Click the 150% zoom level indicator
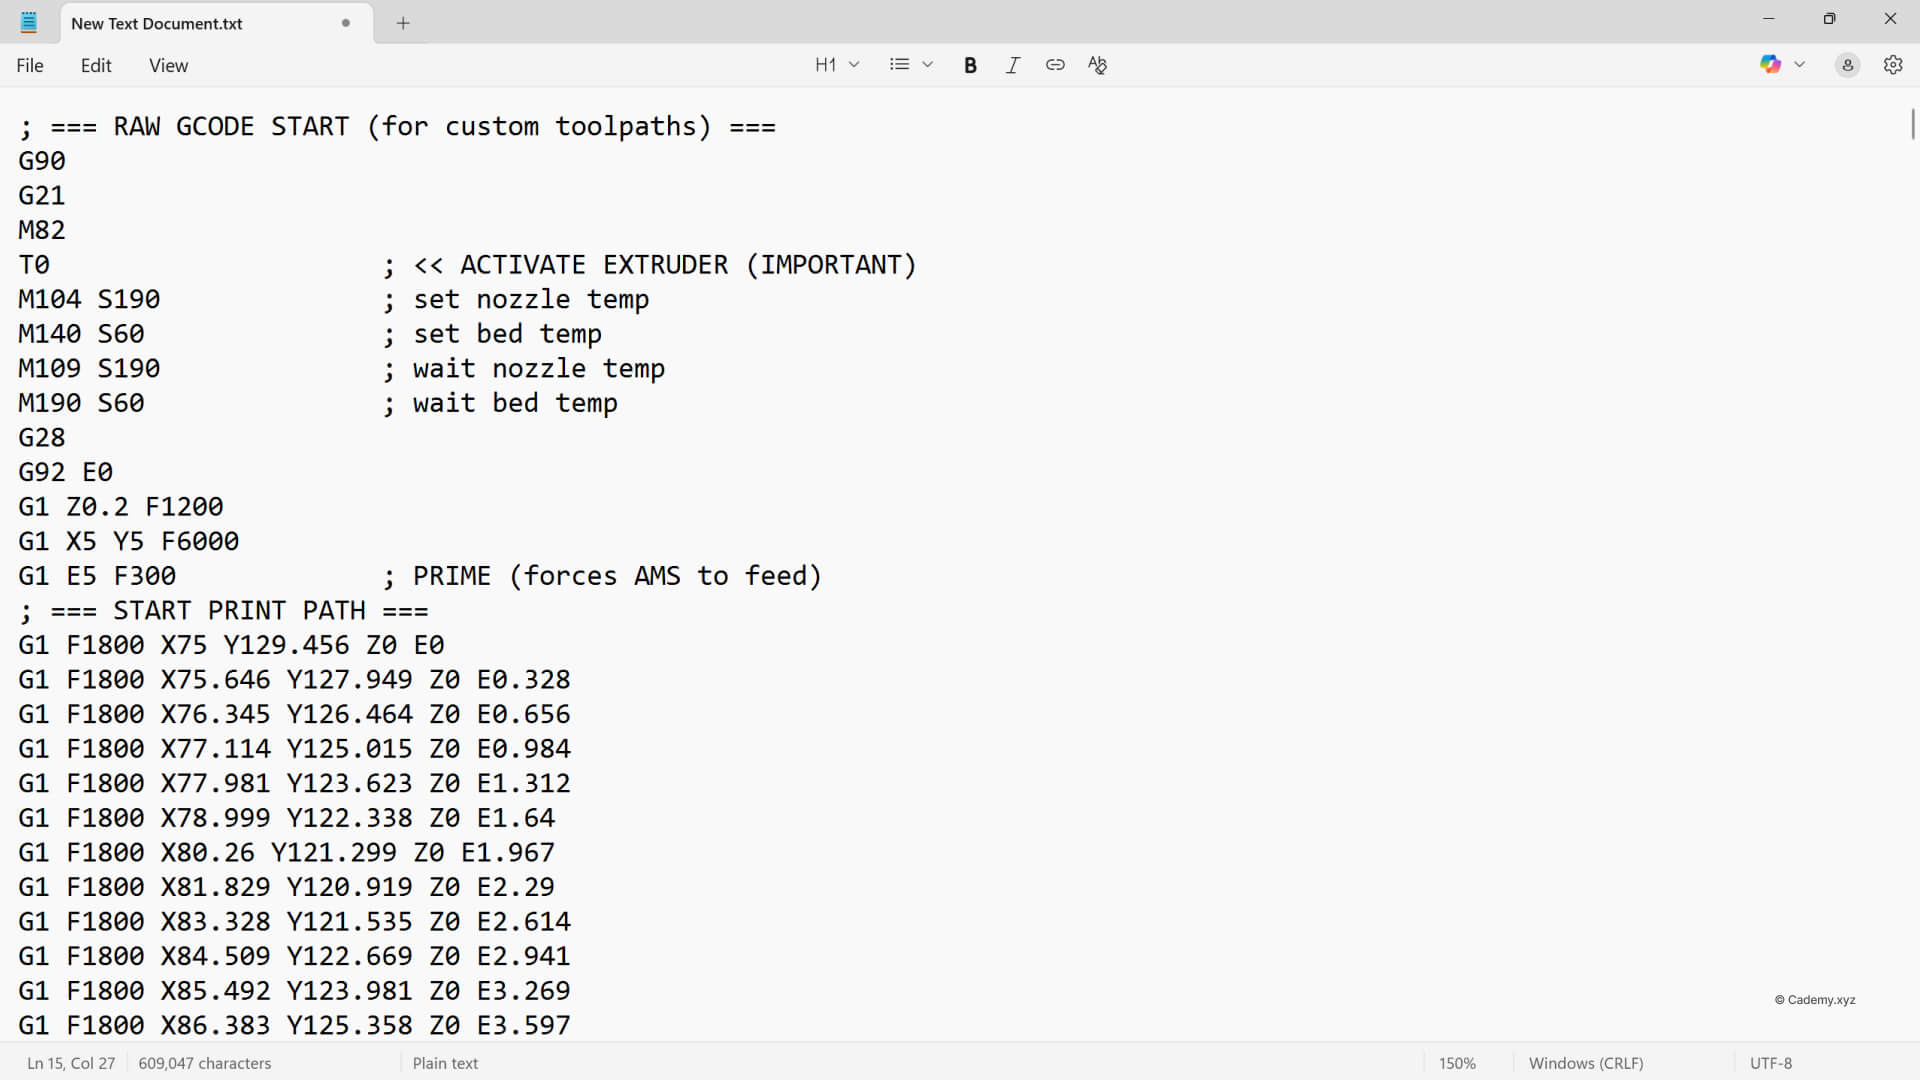 pos(1457,1063)
